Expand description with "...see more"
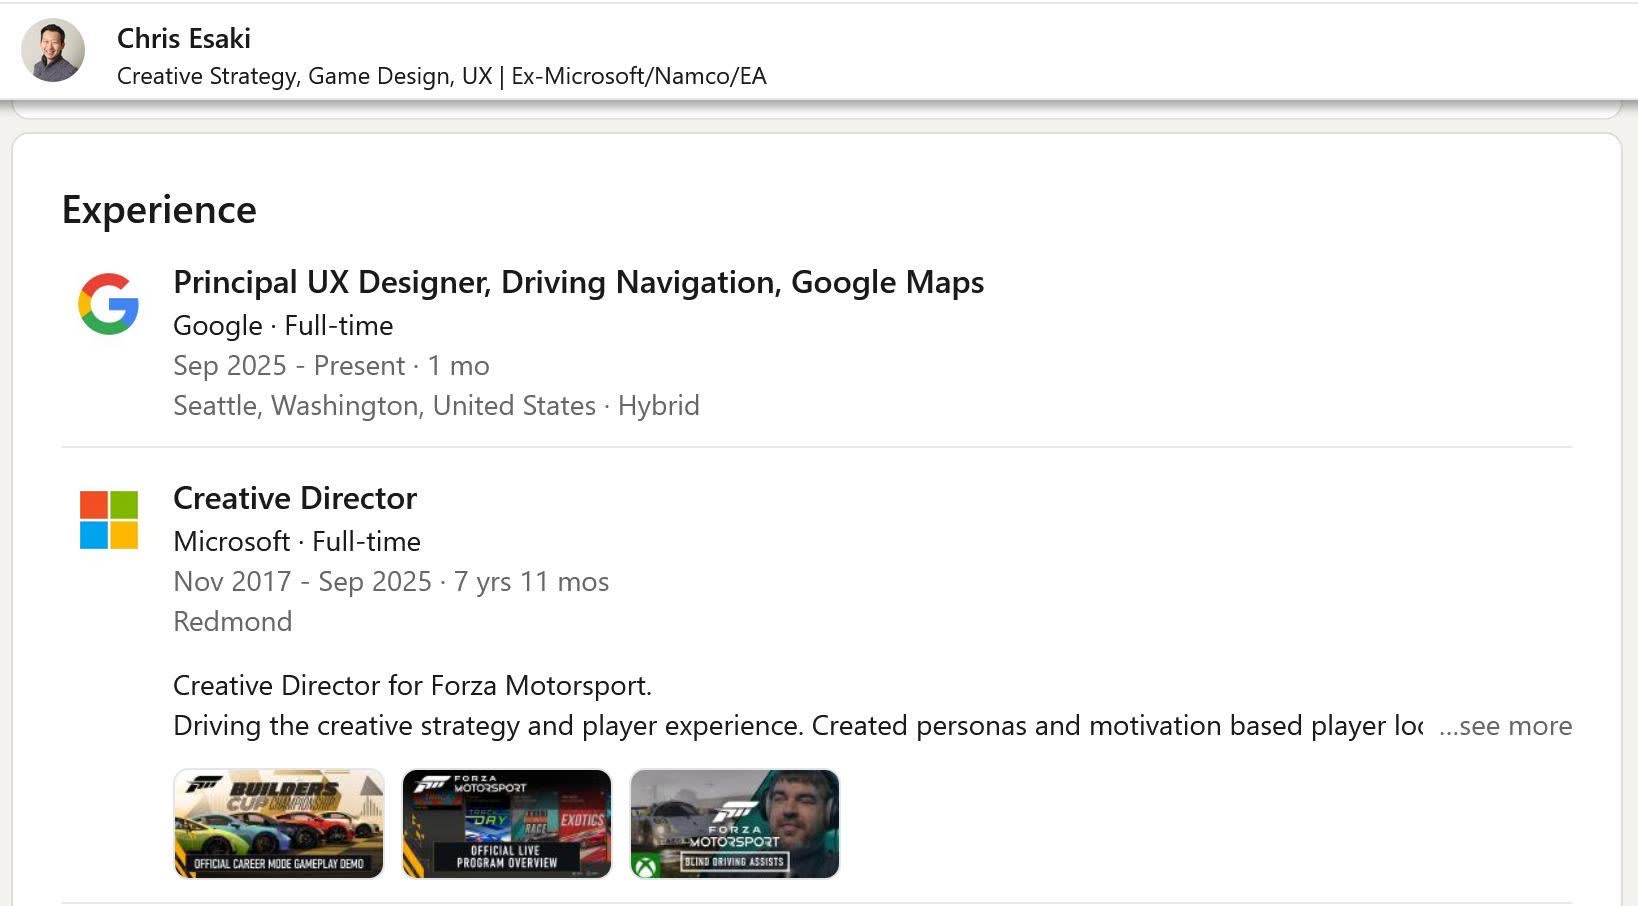Viewport: 1638px width, 906px height. pyautogui.click(x=1505, y=726)
